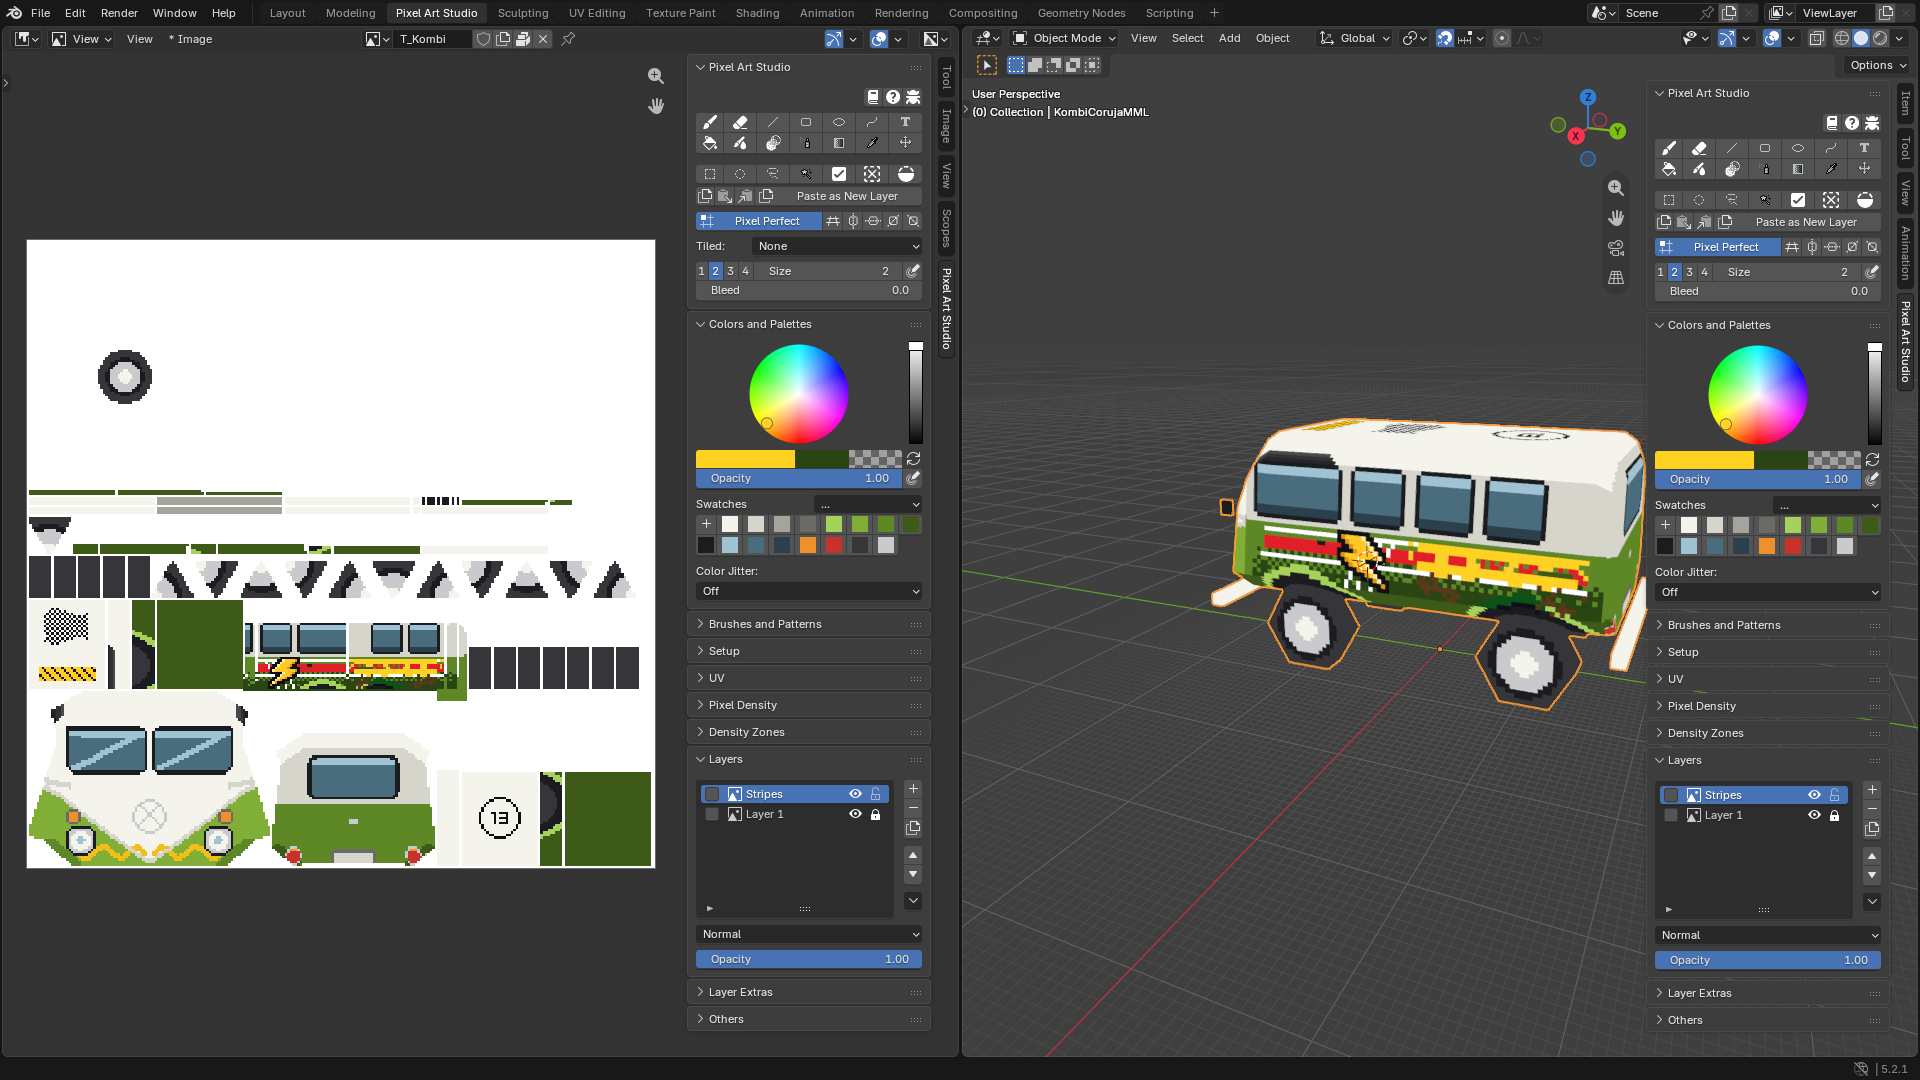Screen dimensions: 1920x1080
Task: Select the fill bucket tool in the image editor panel
Action: [710, 143]
